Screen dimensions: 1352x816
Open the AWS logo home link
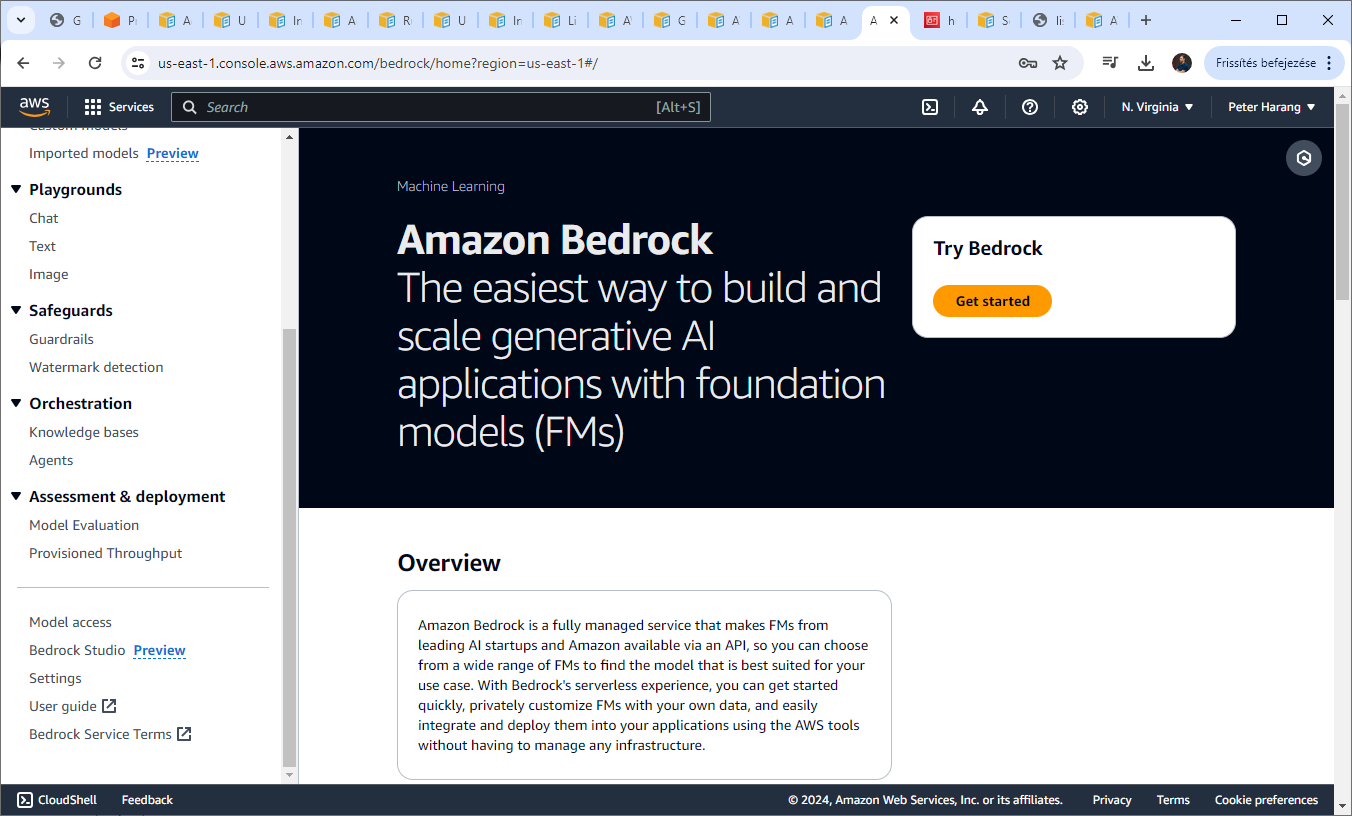point(34,107)
